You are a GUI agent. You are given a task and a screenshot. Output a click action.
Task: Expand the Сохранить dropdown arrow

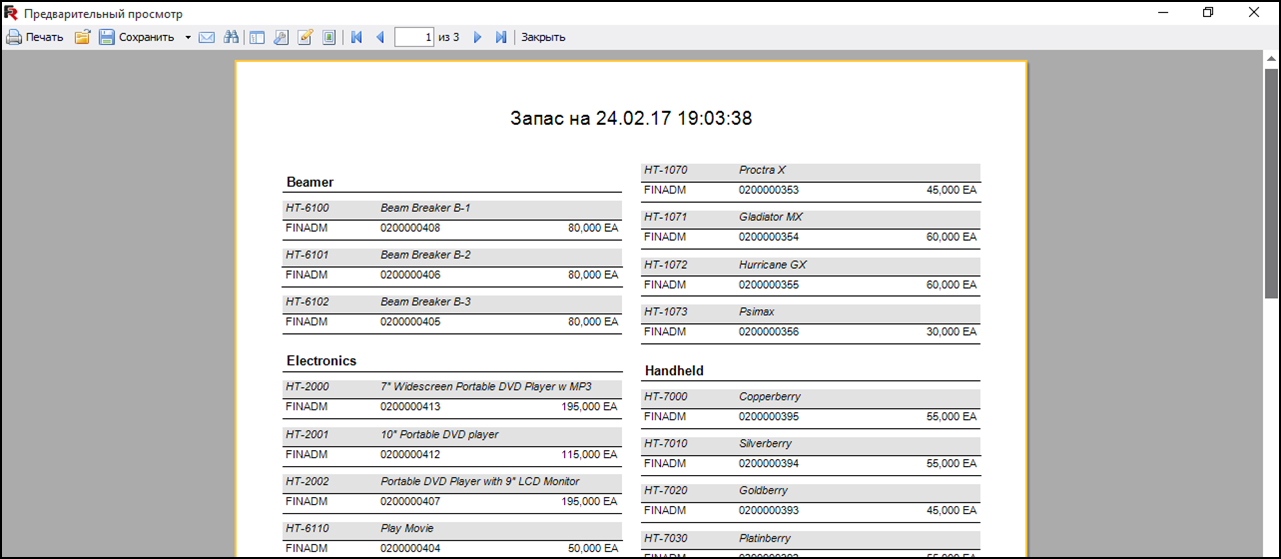pyautogui.click(x=188, y=37)
